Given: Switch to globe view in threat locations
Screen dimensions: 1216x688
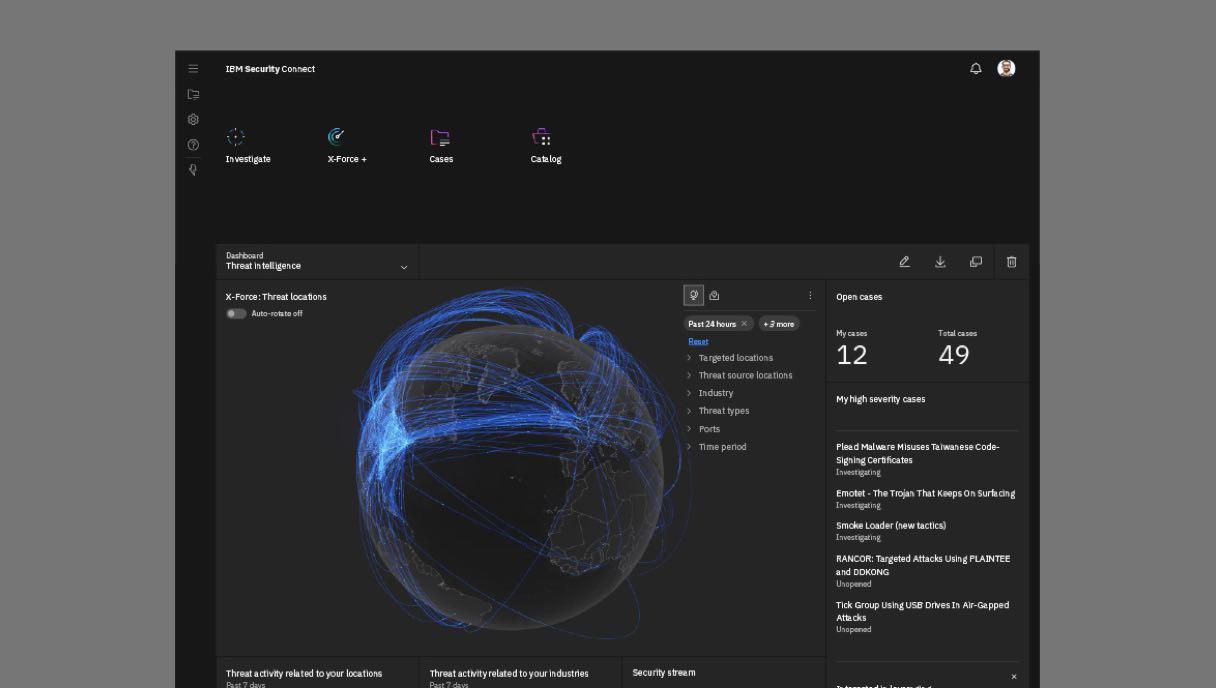Looking at the screenshot, I should [x=694, y=295].
